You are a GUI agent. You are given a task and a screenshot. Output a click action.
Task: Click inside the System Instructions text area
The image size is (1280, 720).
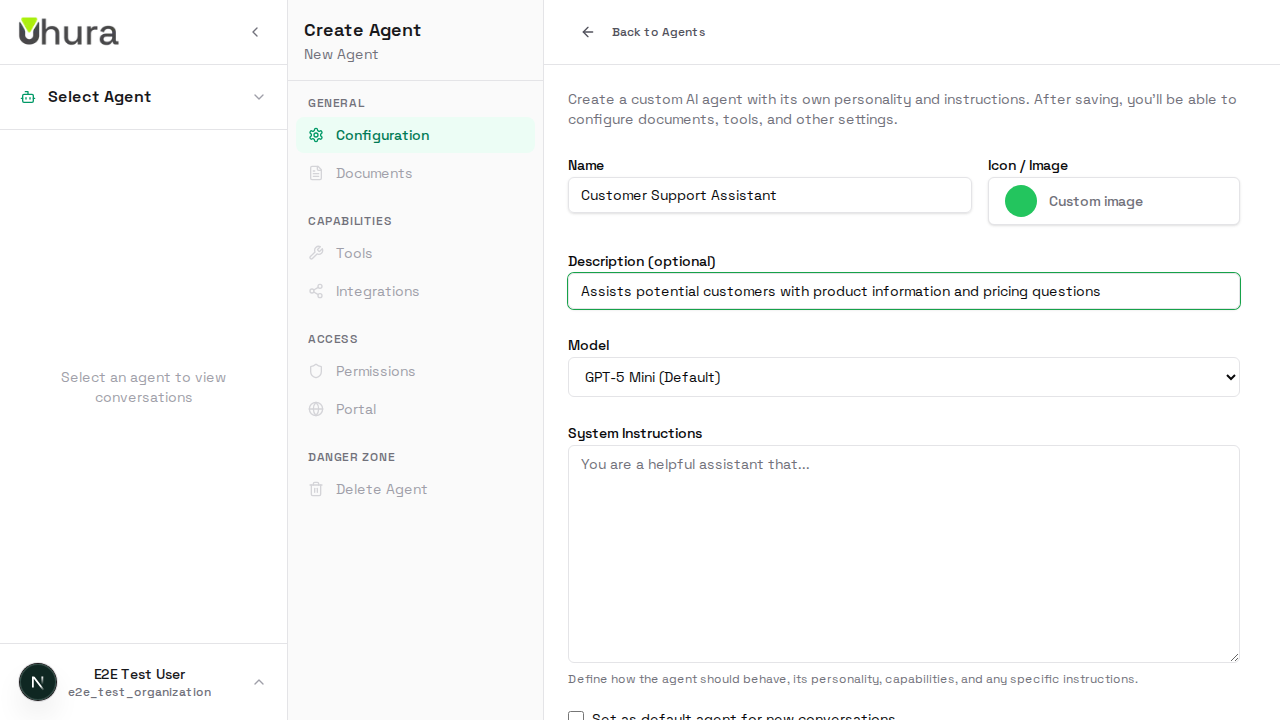(903, 553)
